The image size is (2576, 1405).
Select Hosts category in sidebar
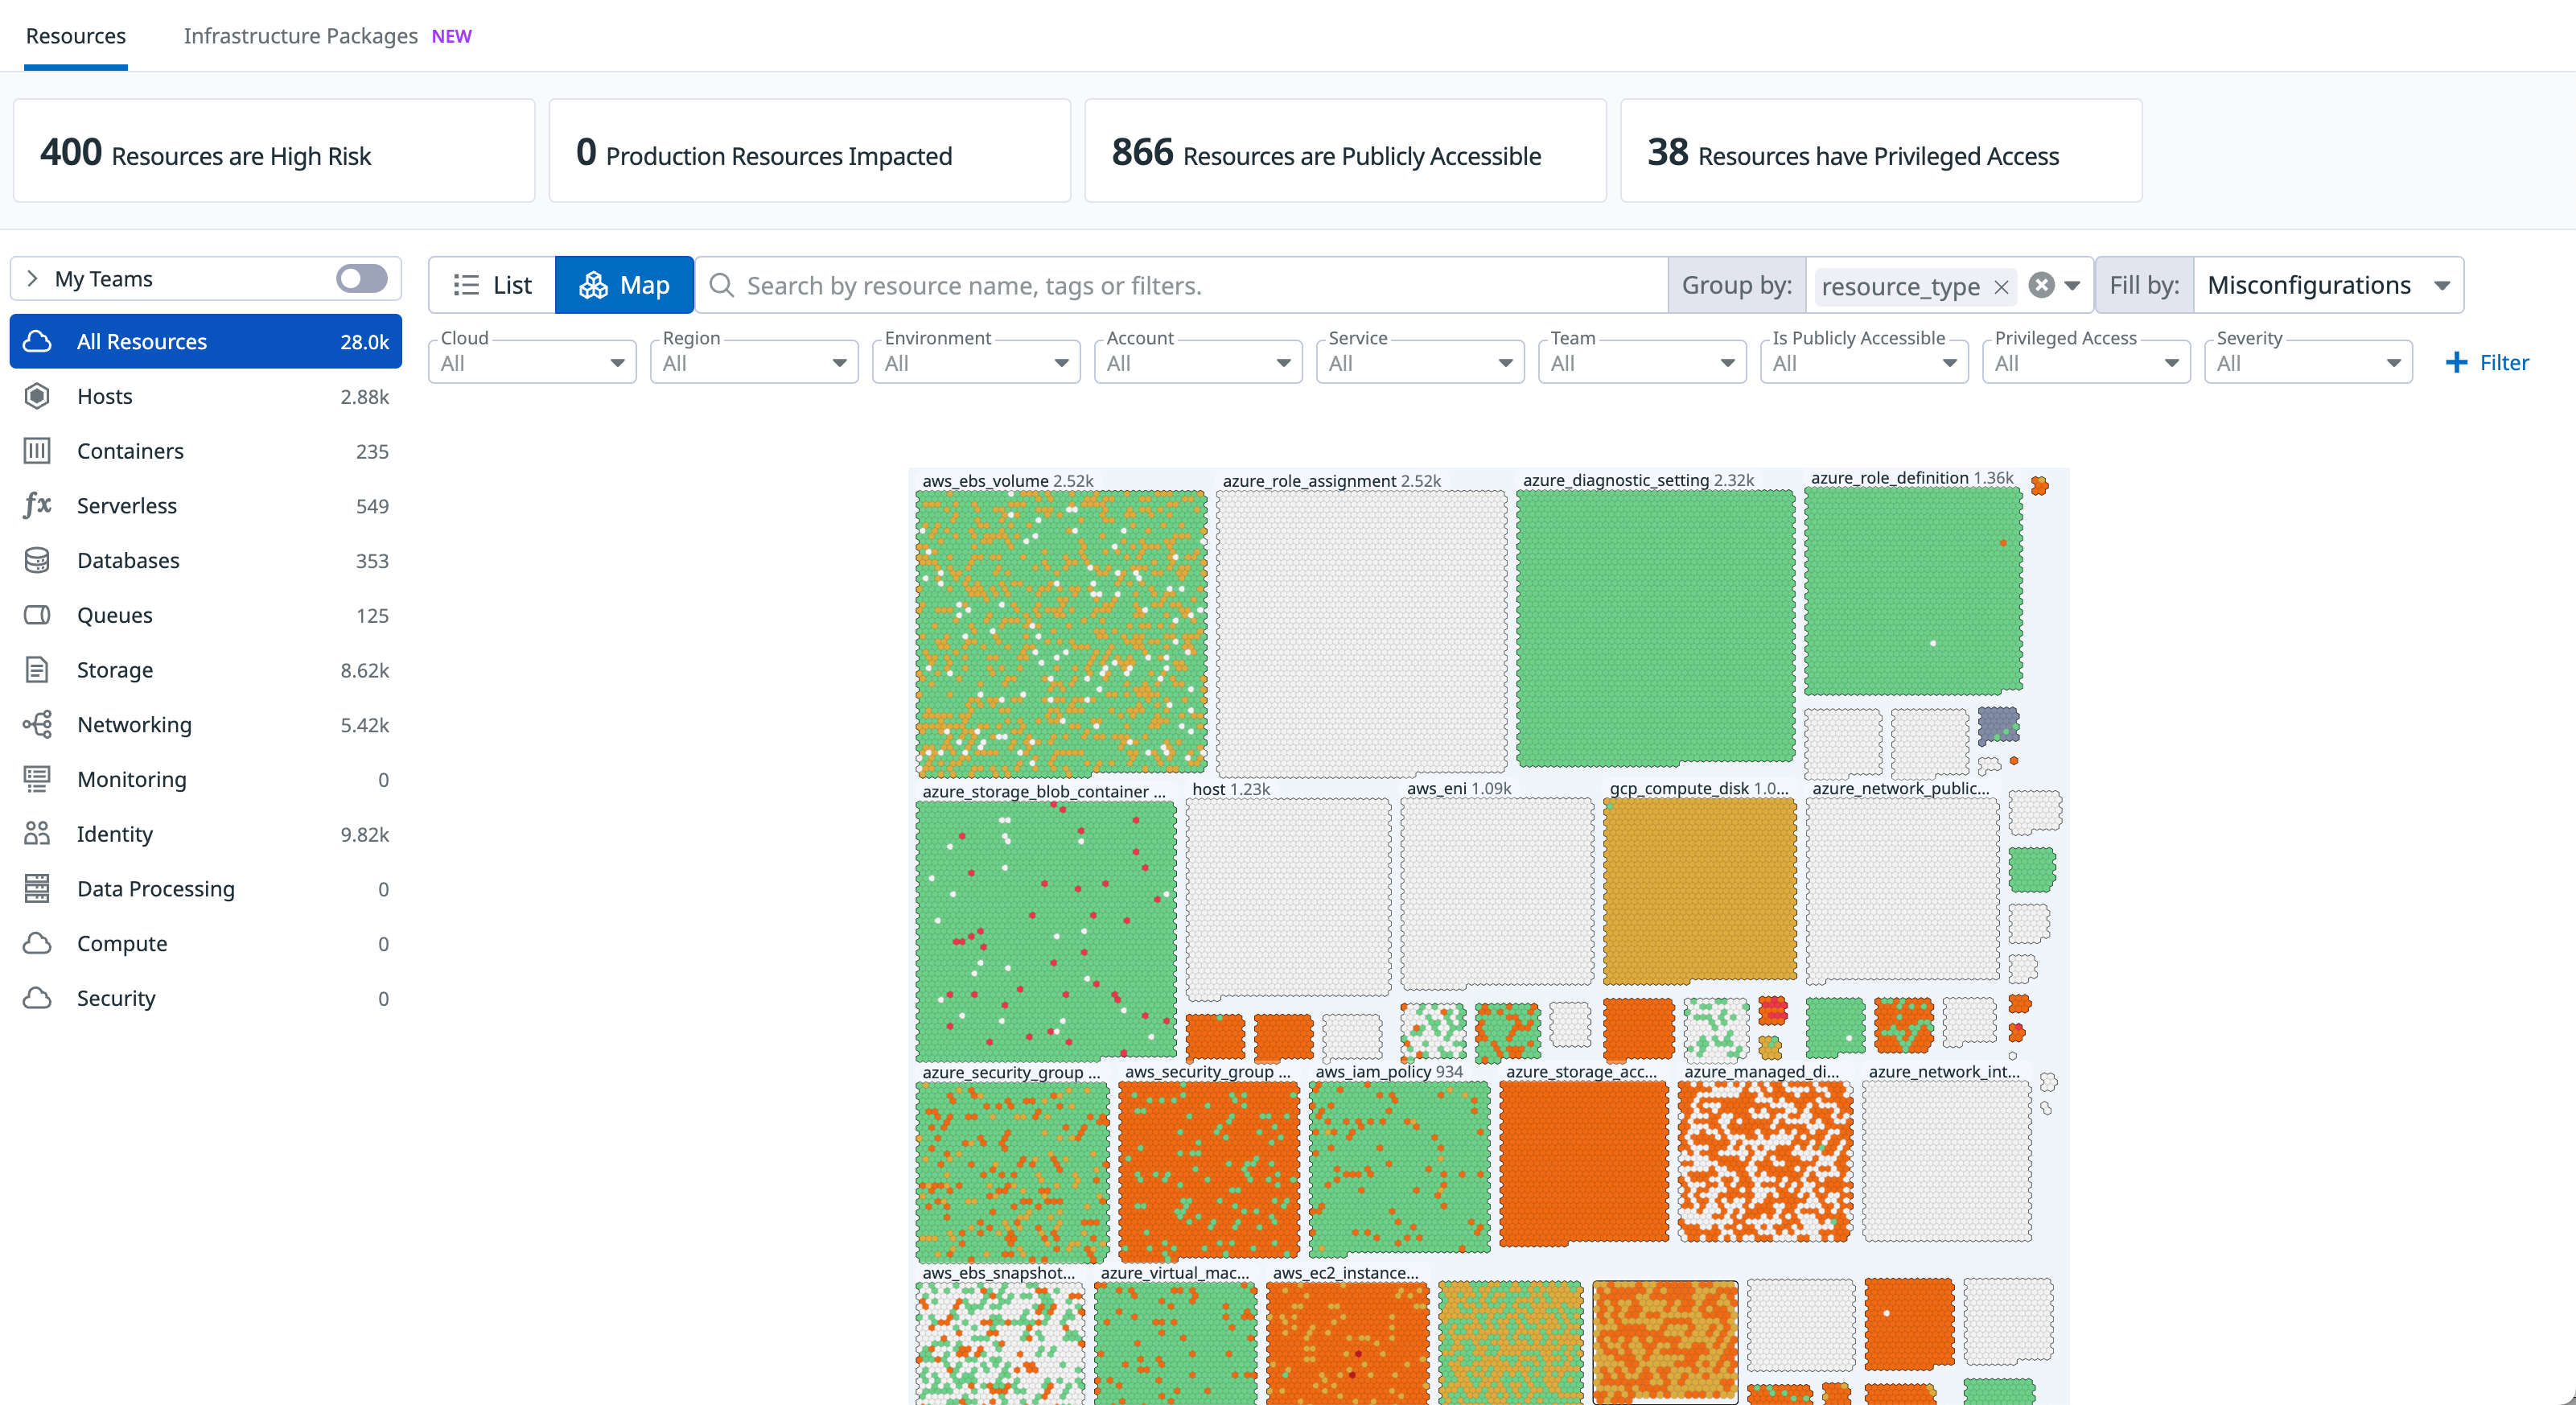206,396
